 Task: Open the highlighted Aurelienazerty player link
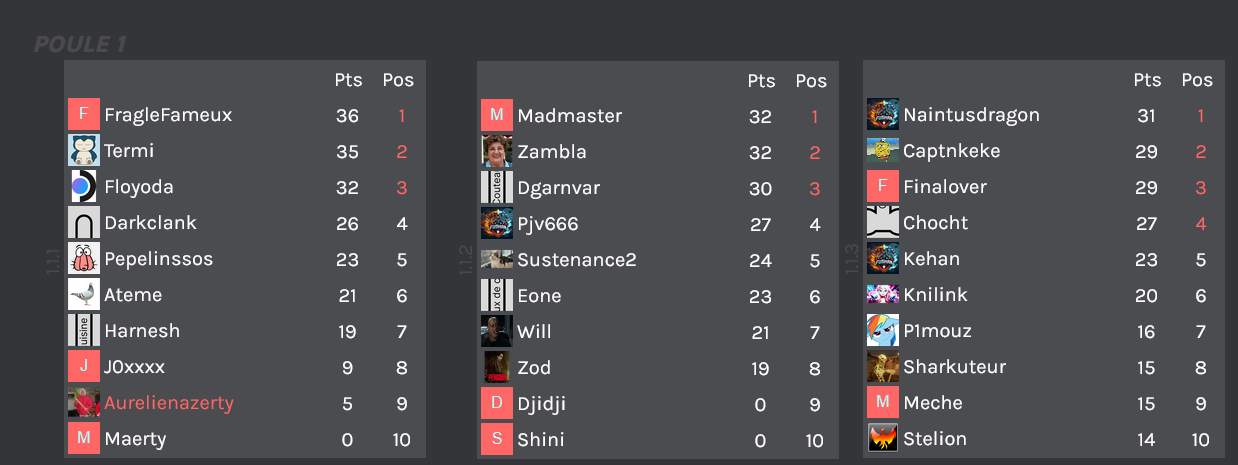pyautogui.click(x=169, y=403)
